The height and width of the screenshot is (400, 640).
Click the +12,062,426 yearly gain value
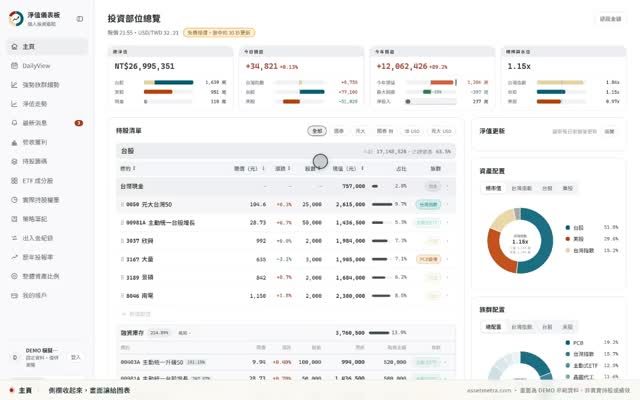402,66
